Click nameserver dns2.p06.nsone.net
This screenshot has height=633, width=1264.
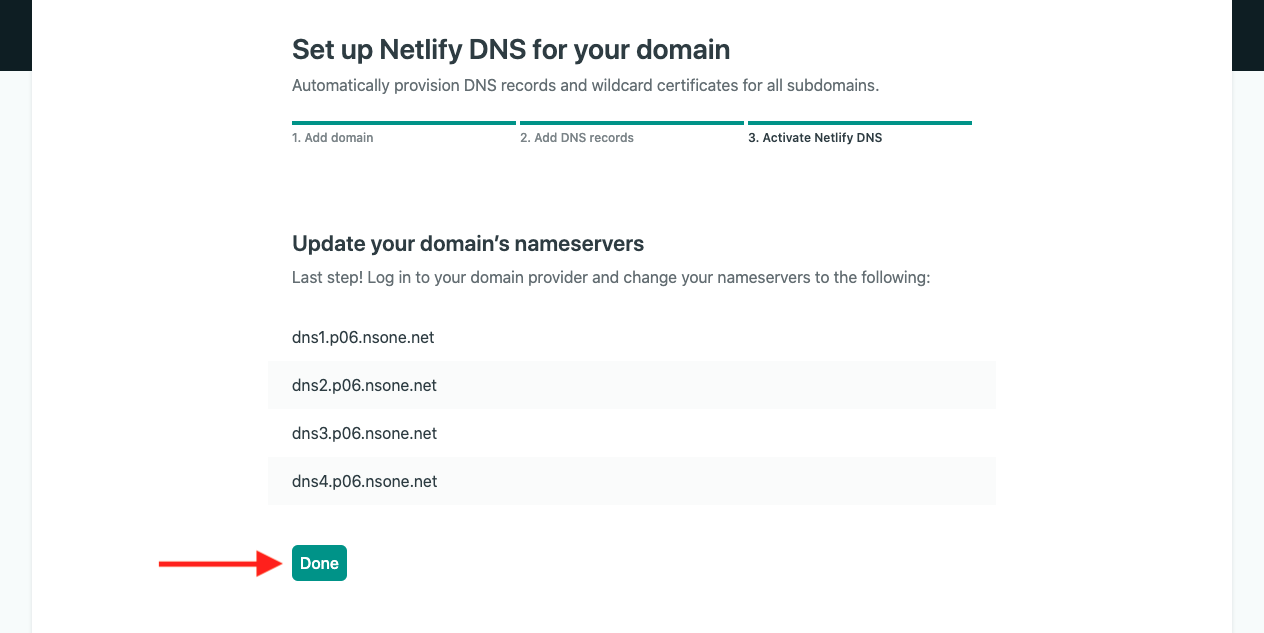tap(632, 385)
